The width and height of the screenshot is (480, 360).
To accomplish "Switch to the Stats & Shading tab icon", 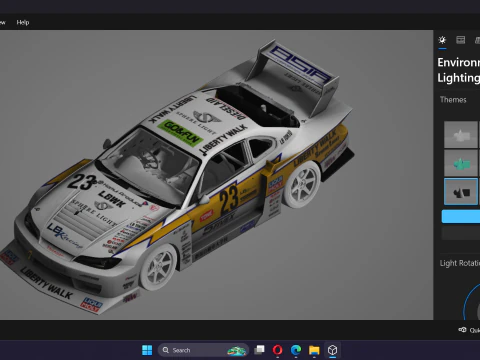I will click(x=461, y=40).
